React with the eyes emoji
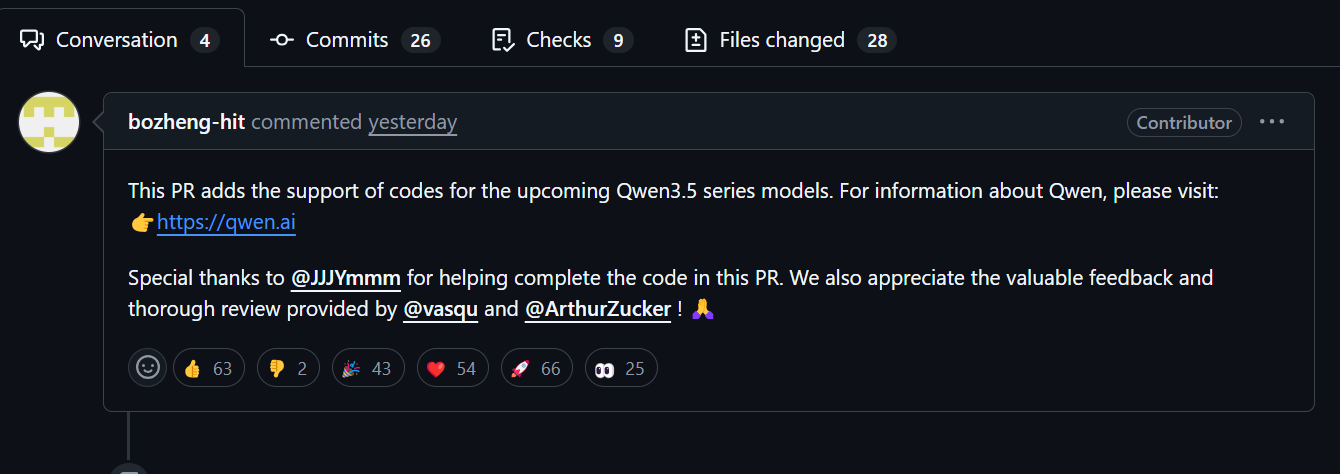Screen dimensions: 1340x474 (620, 368)
